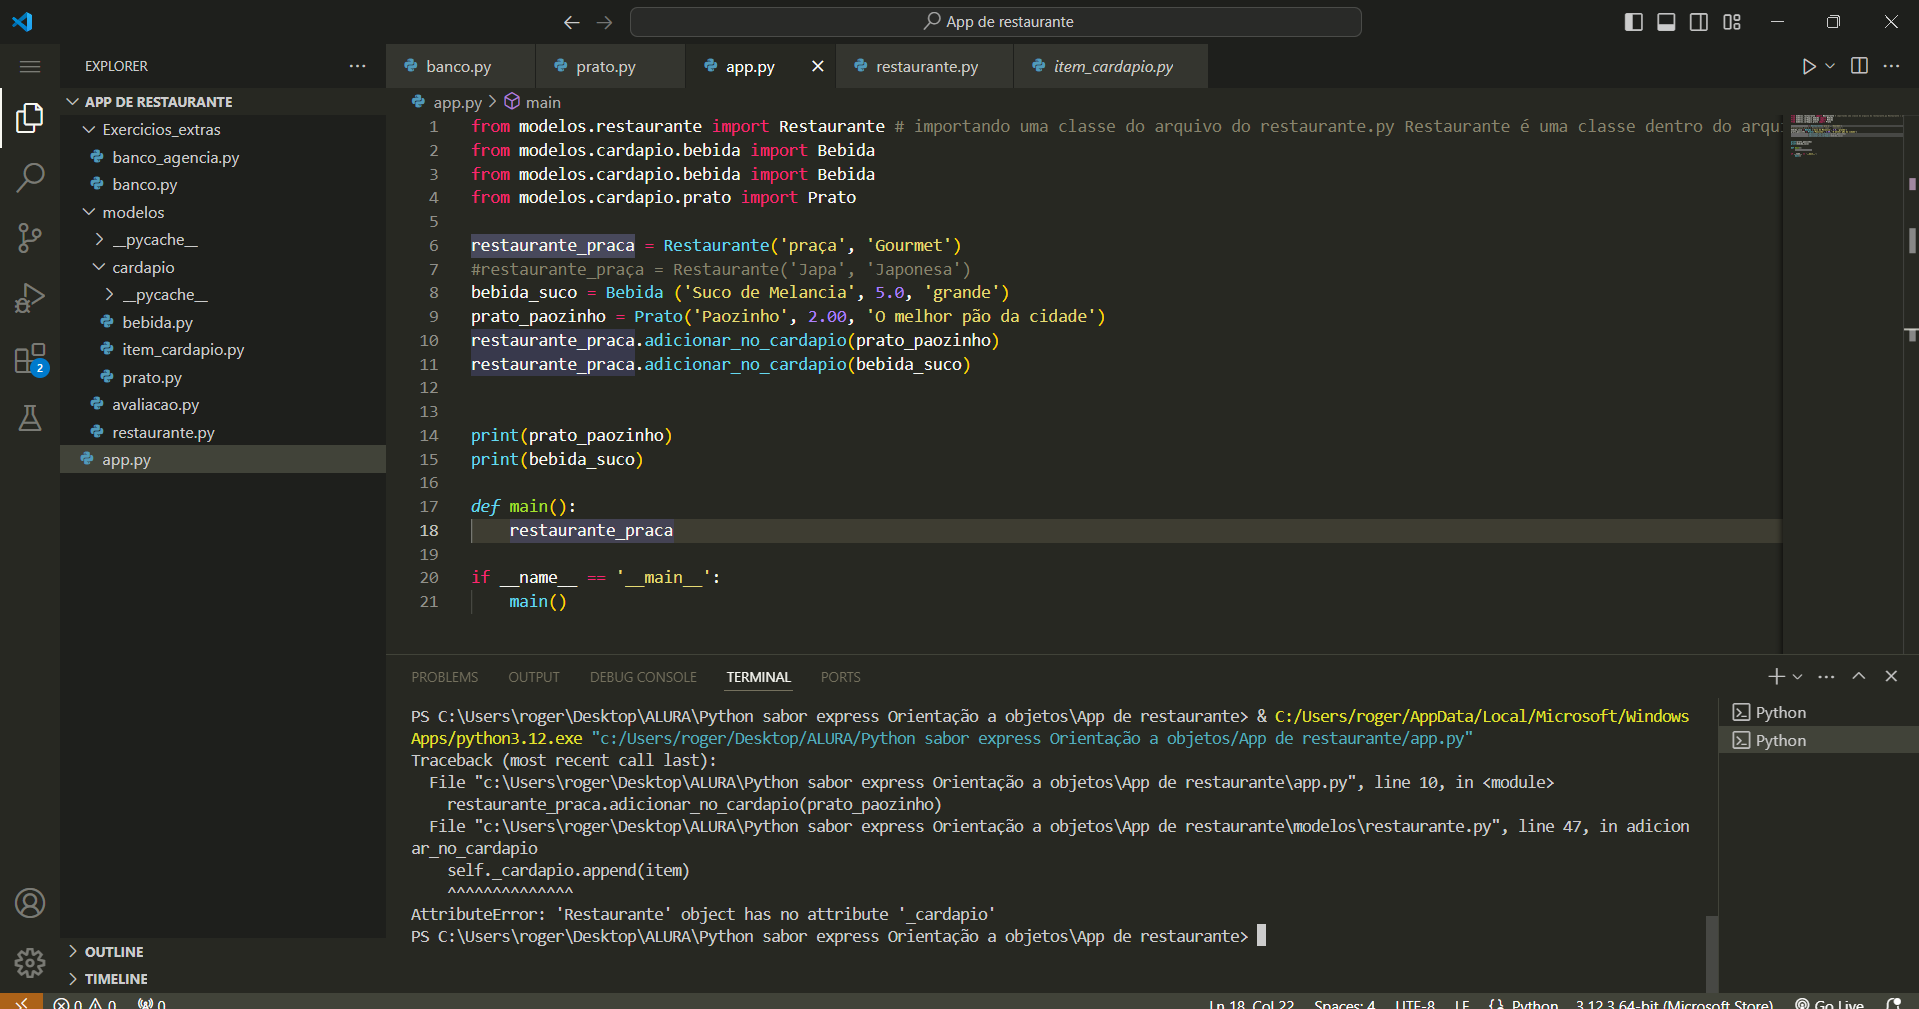Viewport: 1919px width, 1009px height.
Task: Click the command center search box
Action: click(x=996, y=22)
